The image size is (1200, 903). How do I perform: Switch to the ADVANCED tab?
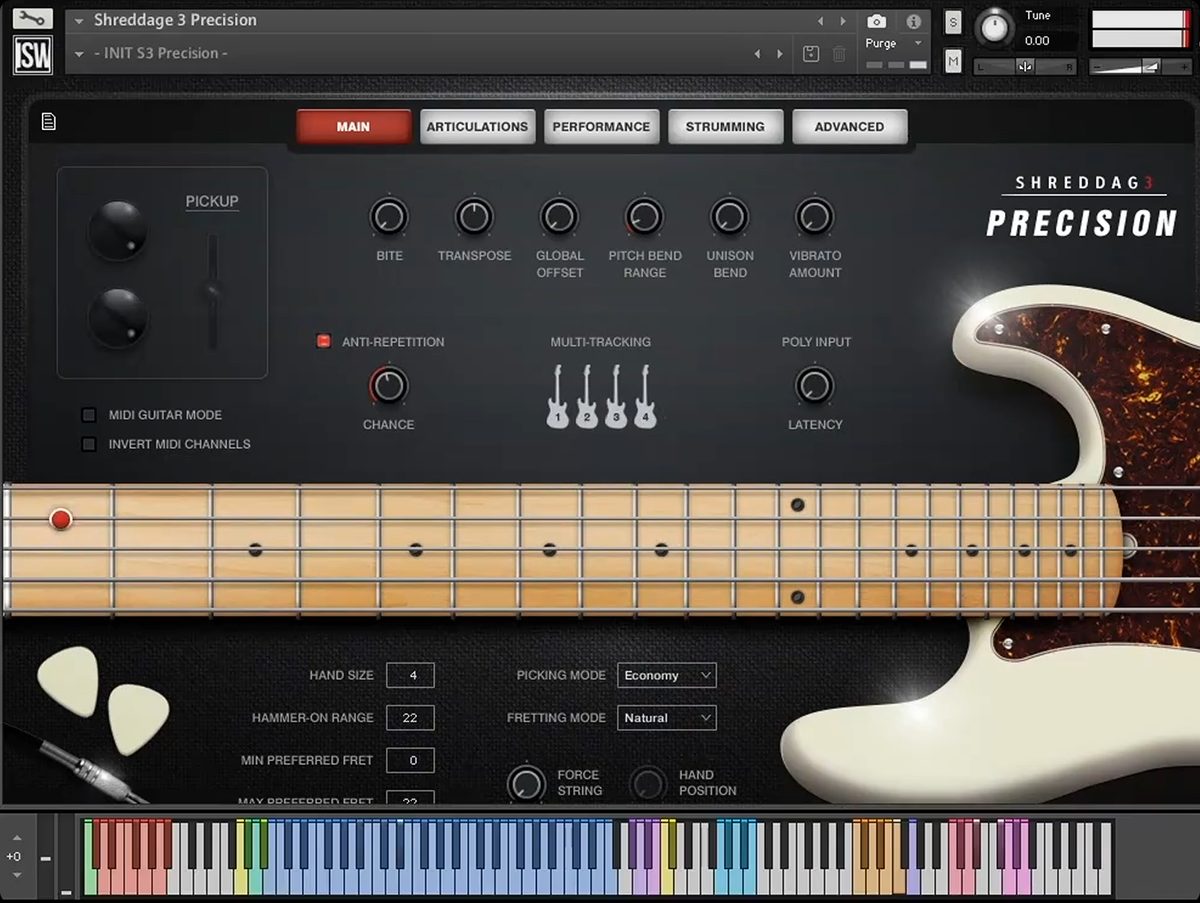coord(849,127)
